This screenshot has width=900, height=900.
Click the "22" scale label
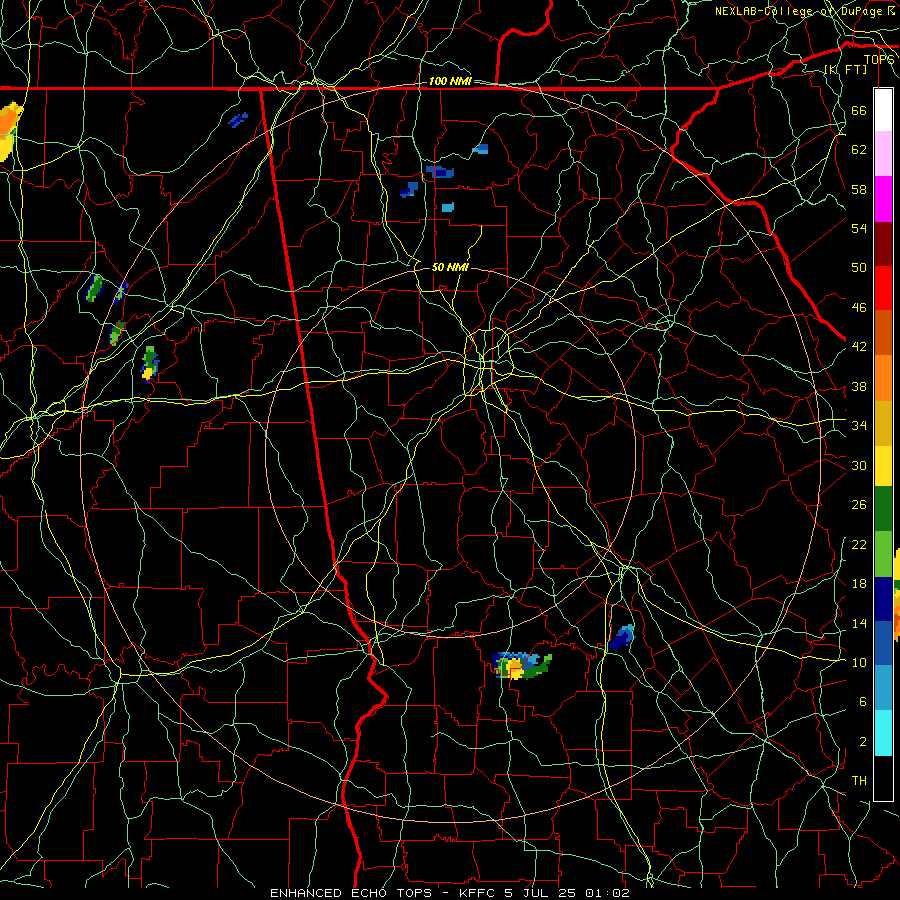tap(859, 544)
